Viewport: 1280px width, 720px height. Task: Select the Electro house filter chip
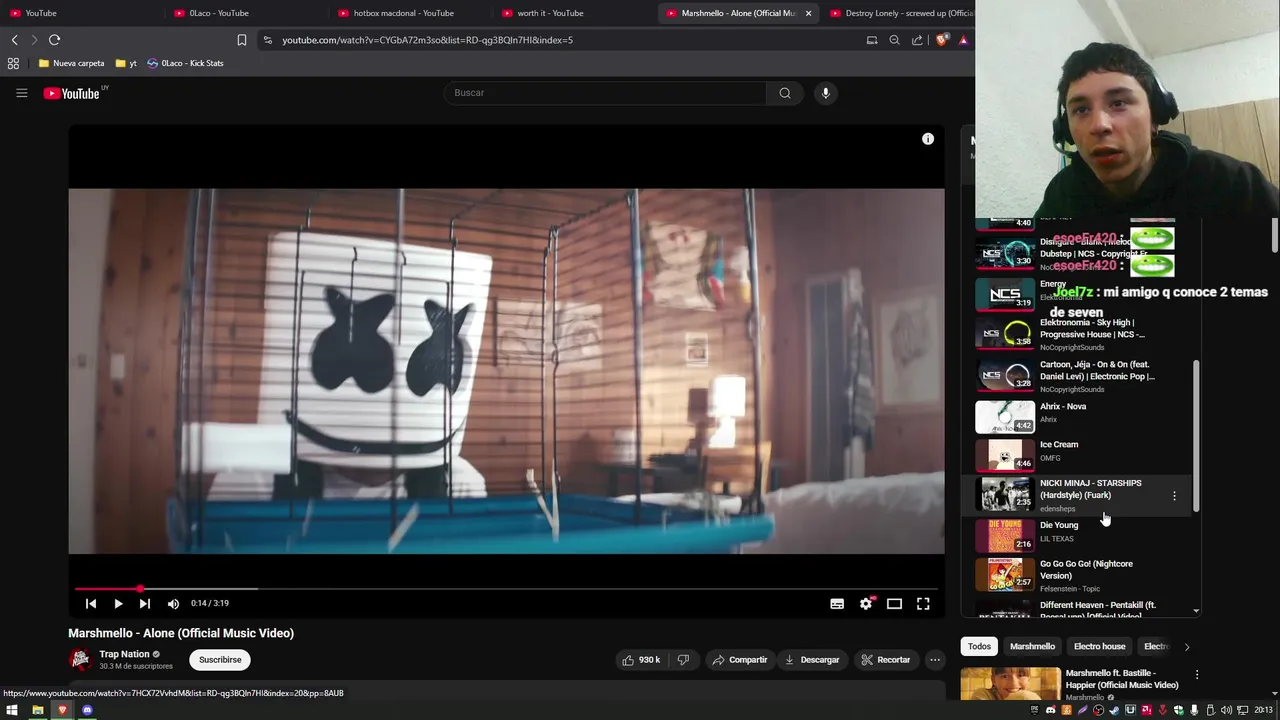tap(1099, 647)
